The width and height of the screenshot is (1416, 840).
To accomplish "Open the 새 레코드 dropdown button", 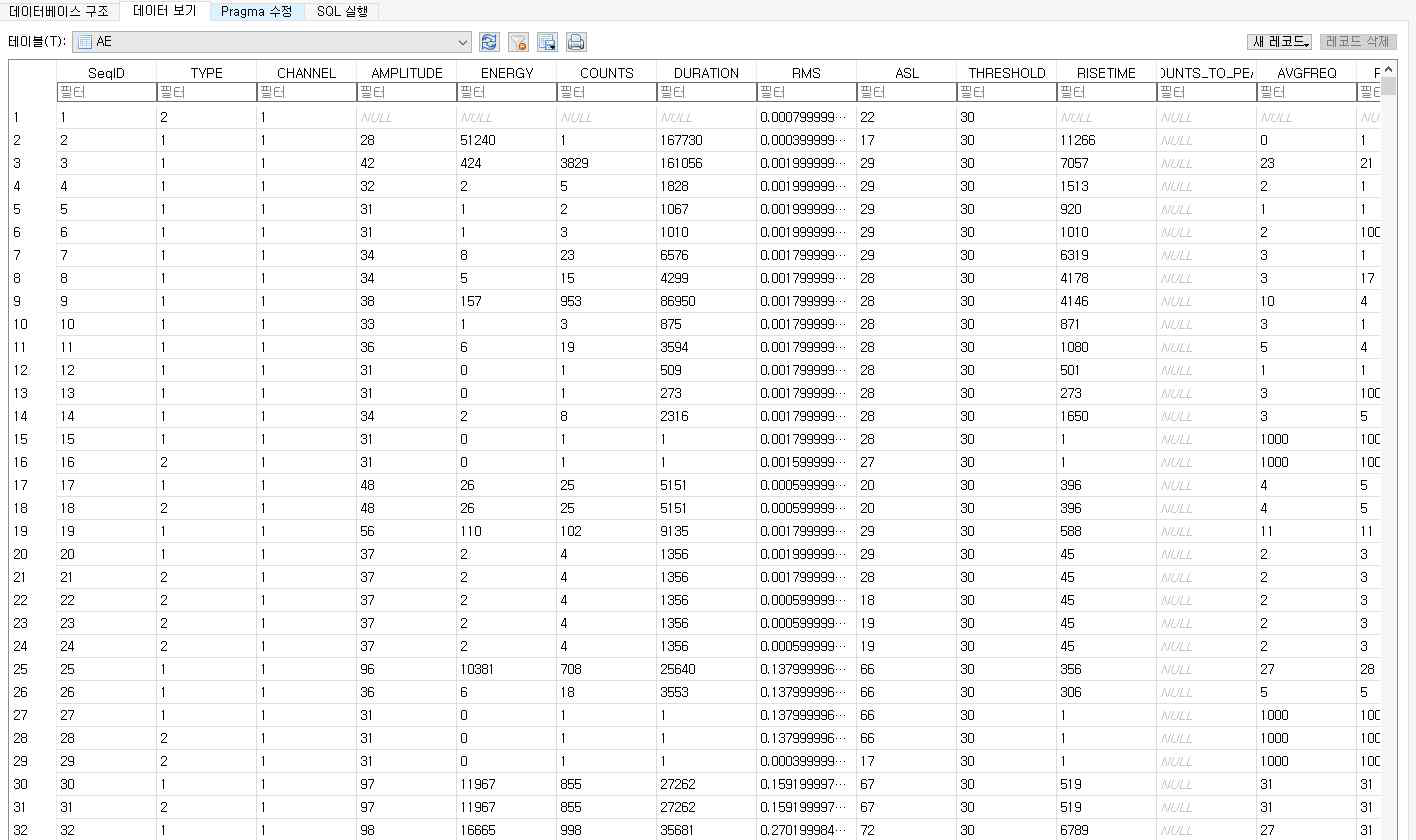I will tap(1279, 42).
